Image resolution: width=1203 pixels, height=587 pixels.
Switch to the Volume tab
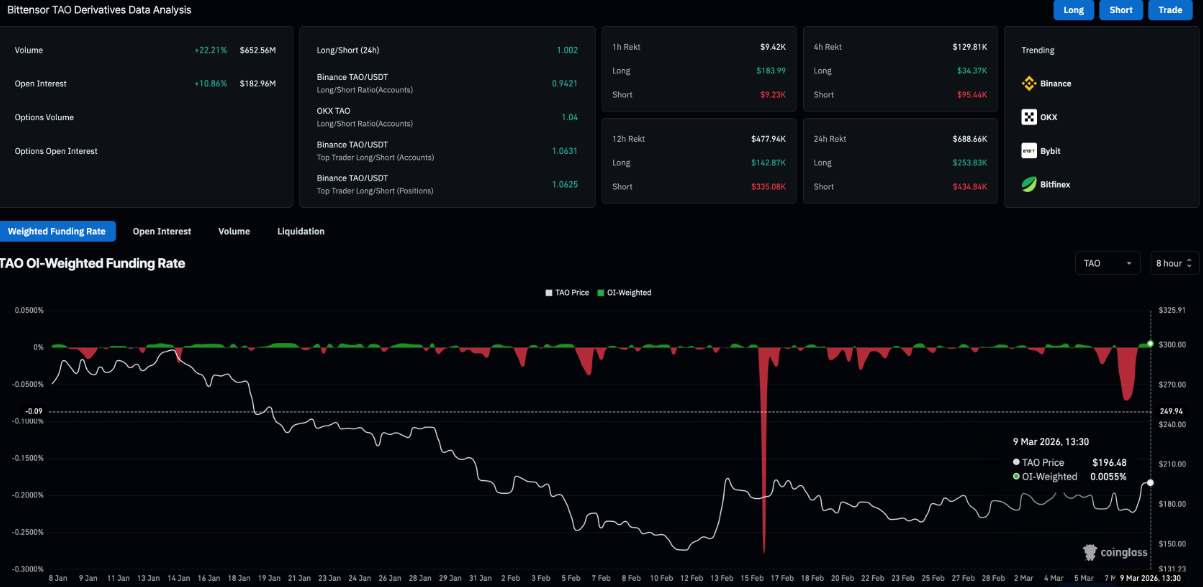point(234,231)
